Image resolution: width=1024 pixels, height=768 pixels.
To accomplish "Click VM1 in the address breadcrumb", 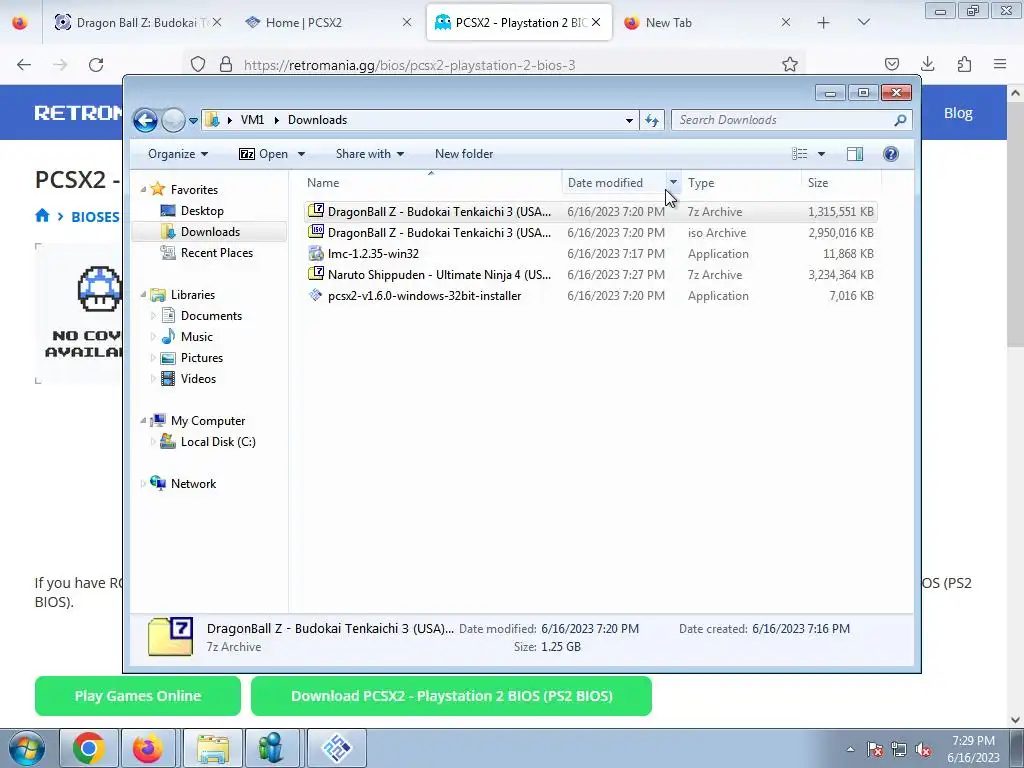I will [x=252, y=120].
